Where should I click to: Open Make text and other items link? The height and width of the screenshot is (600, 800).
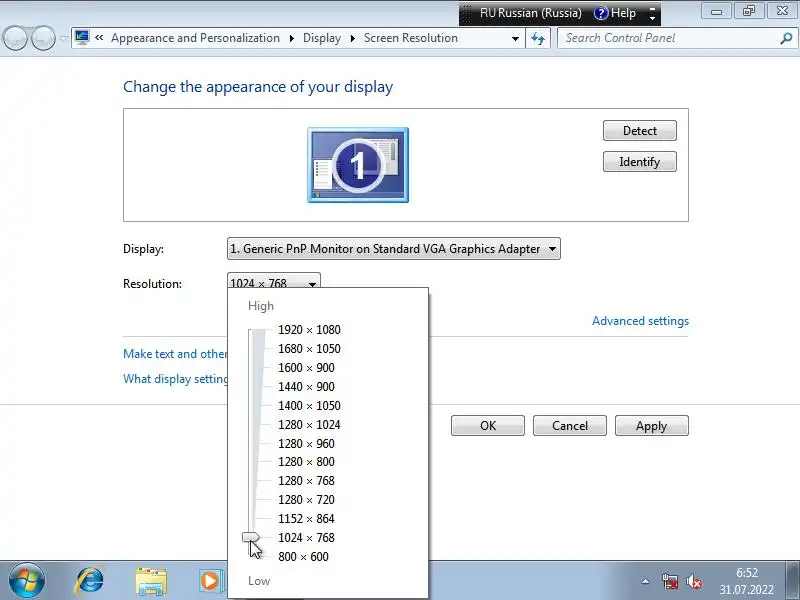click(x=175, y=354)
